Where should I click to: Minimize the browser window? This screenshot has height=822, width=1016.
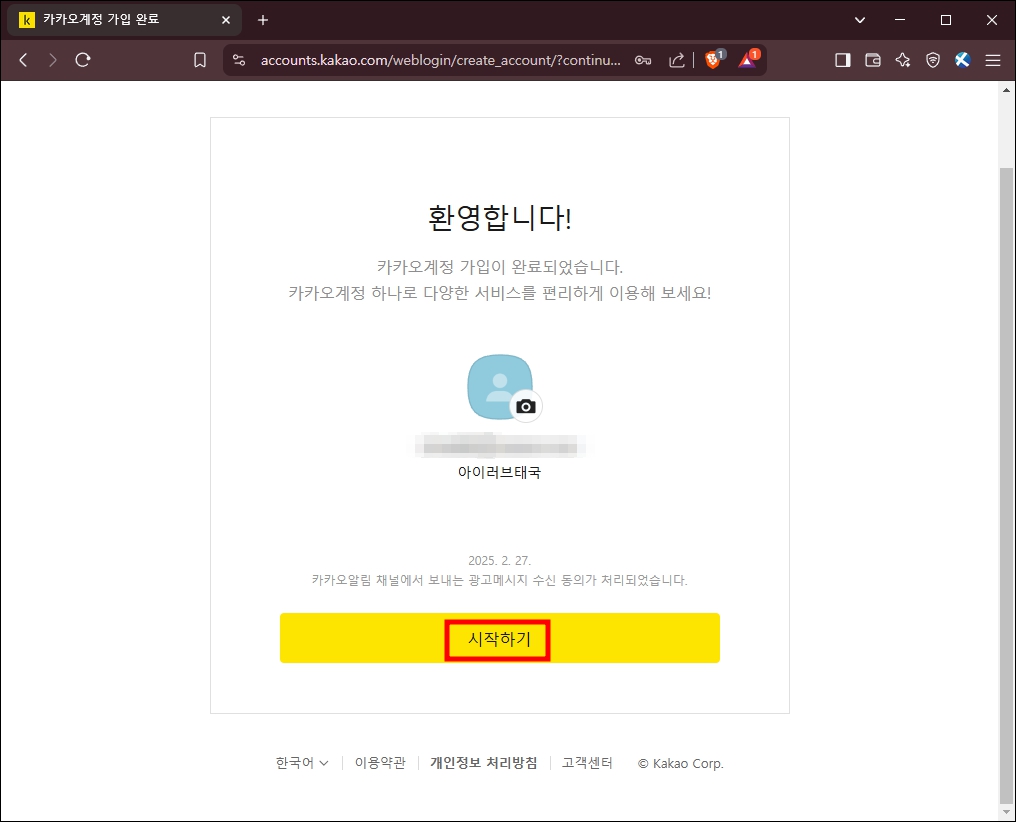[899, 20]
